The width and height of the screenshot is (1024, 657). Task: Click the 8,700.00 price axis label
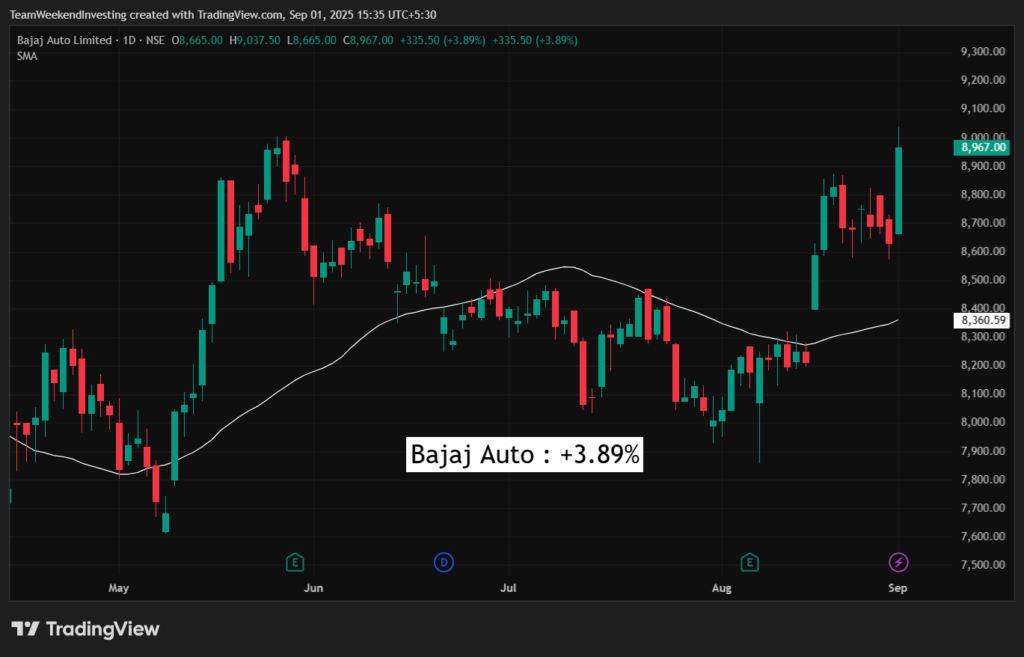983,223
